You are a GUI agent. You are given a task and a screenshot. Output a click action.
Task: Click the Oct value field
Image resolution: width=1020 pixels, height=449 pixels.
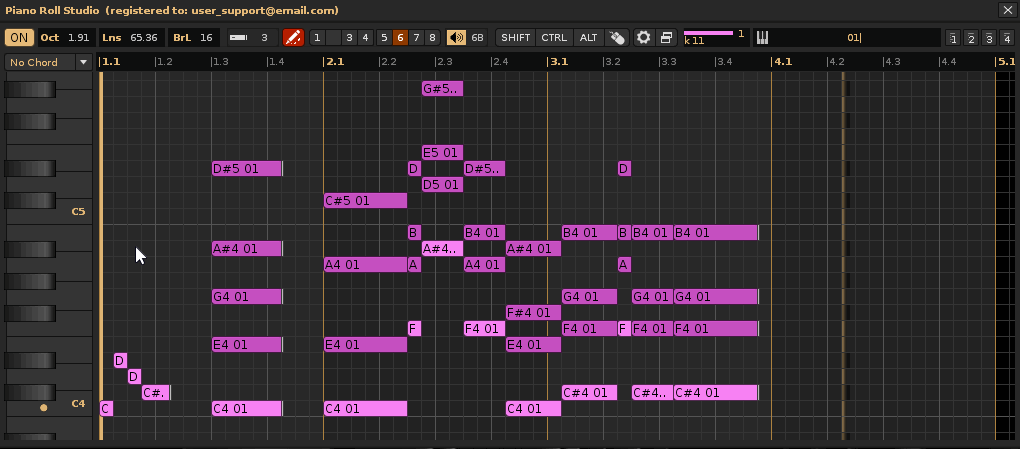click(78, 38)
